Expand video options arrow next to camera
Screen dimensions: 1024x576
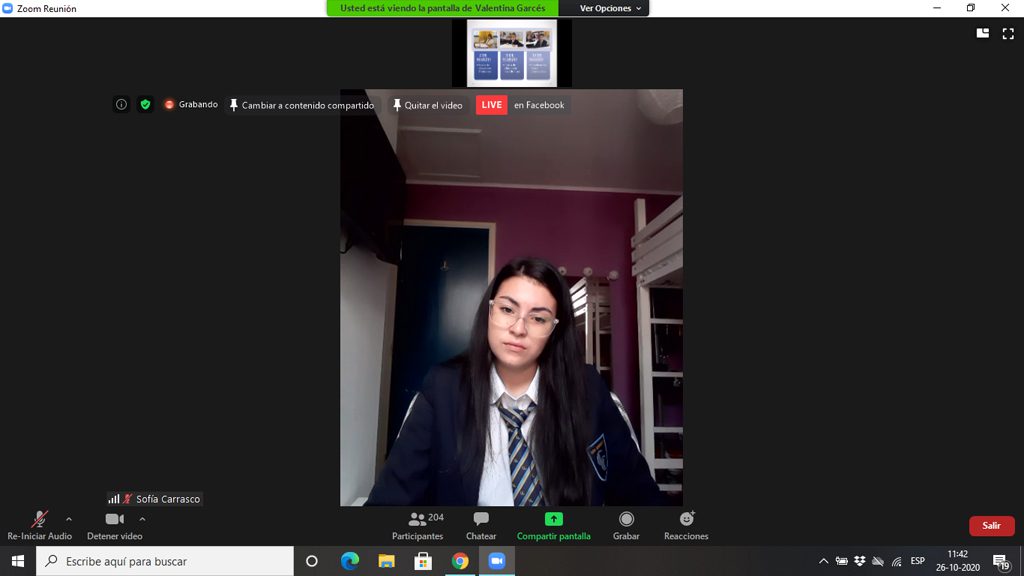click(x=142, y=519)
